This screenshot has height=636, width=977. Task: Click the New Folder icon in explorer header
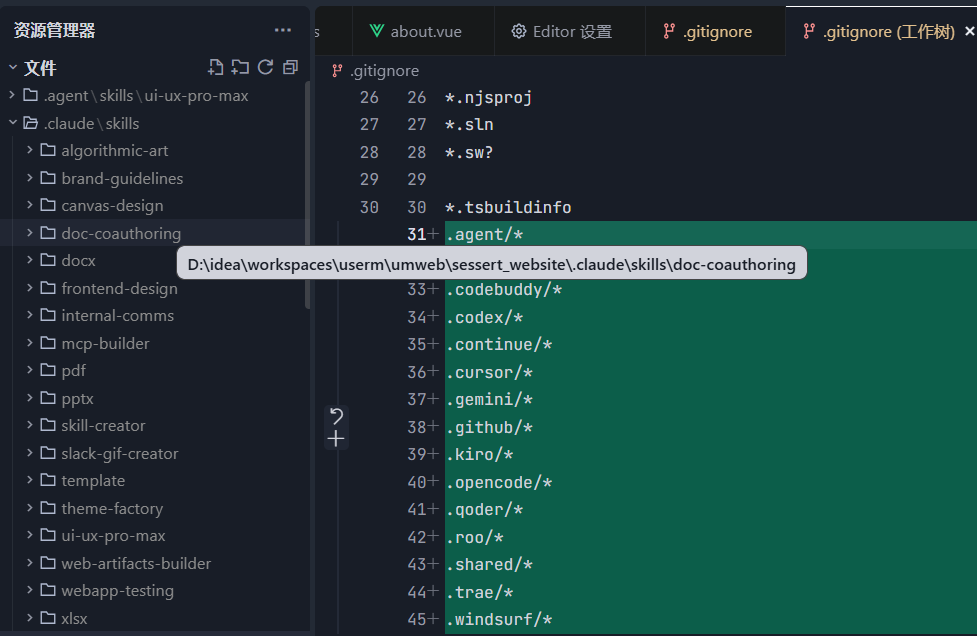(240, 68)
